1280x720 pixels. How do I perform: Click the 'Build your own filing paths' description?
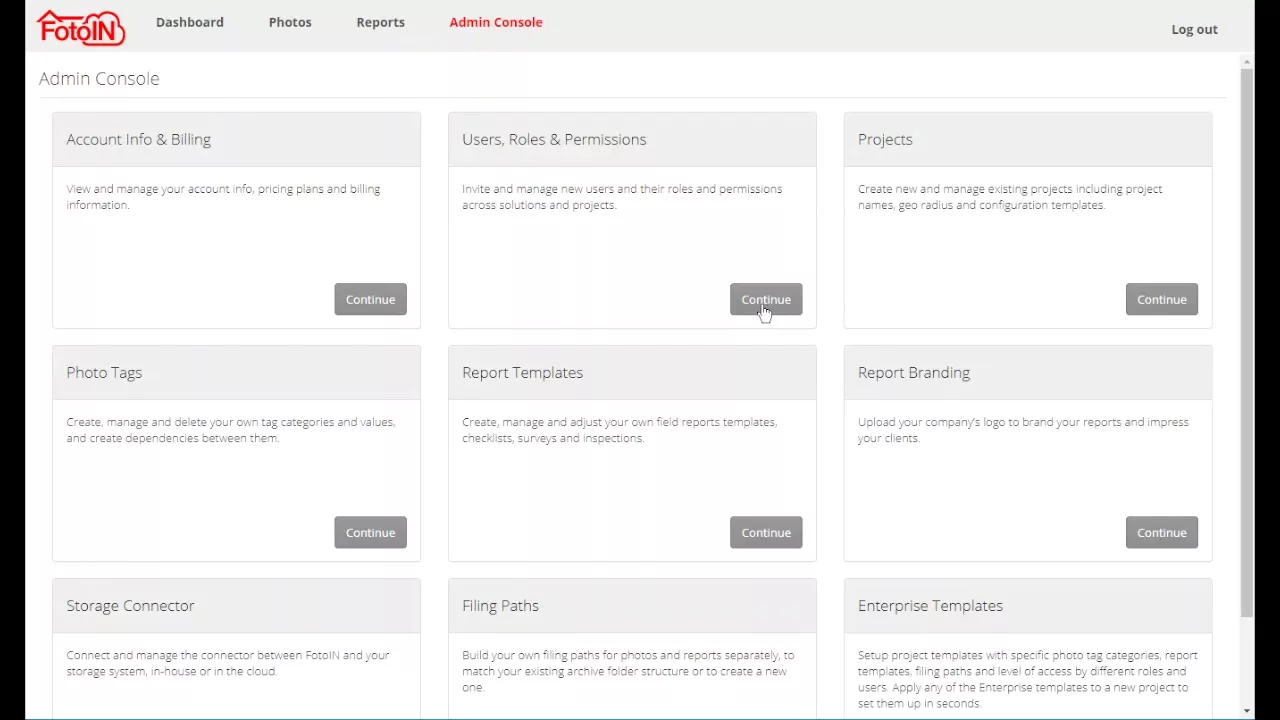pyautogui.click(x=628, y=671)
